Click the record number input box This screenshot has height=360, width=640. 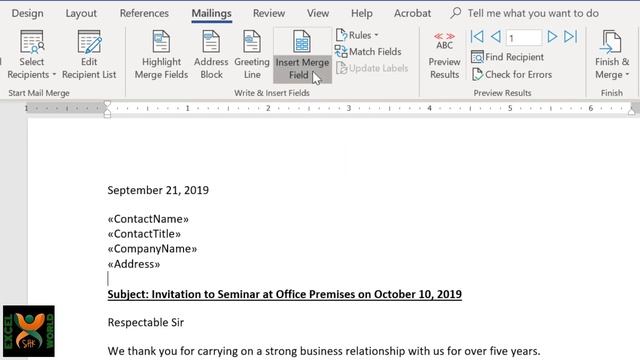524,38
